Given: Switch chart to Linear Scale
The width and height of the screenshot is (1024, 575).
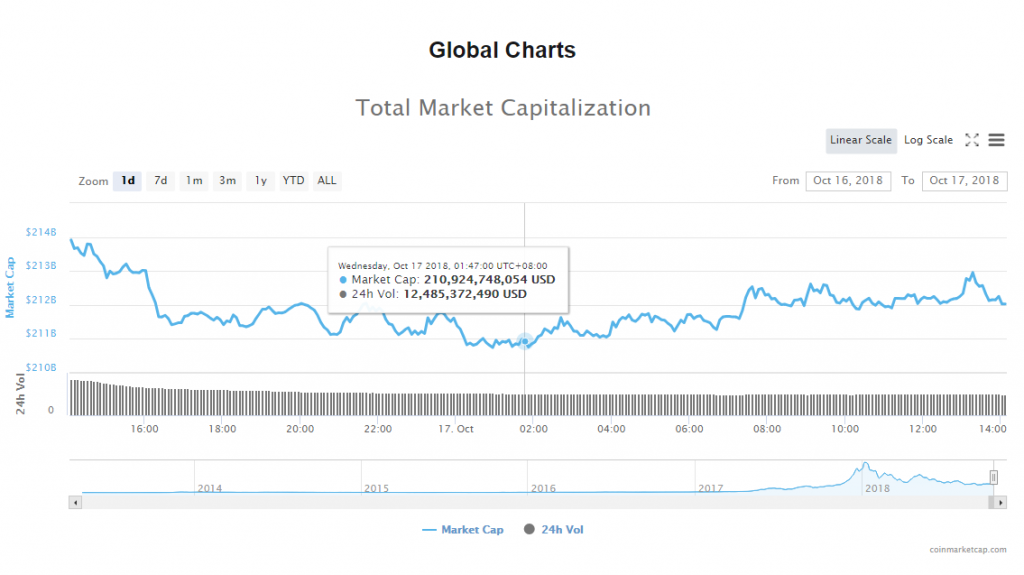Looking at the screenshot, I should 860,140.
